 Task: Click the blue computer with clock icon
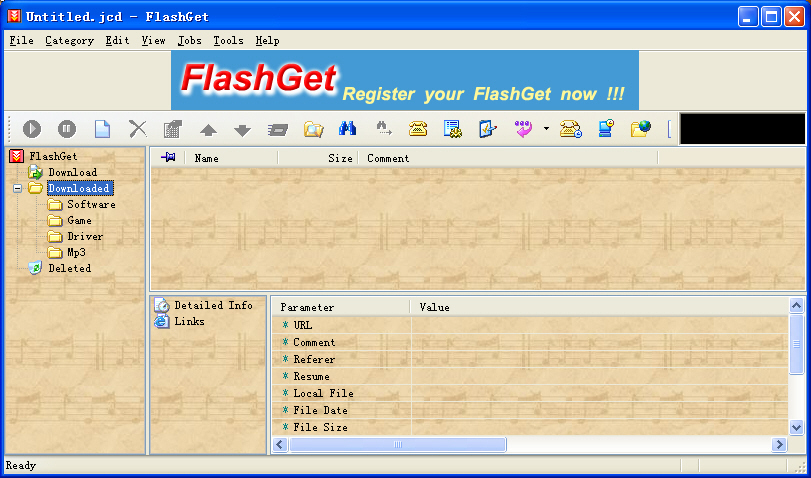[606, 128]
